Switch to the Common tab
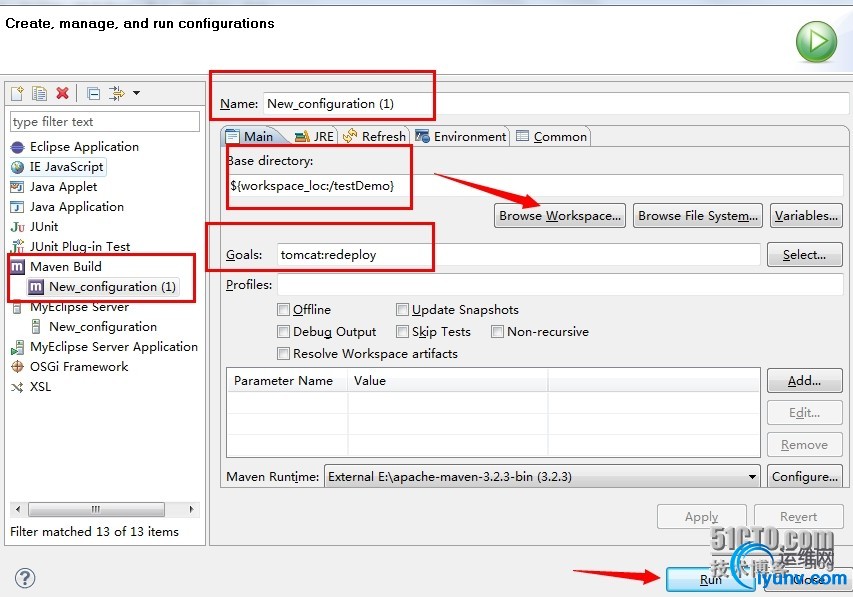 click(x=552, y=137)
